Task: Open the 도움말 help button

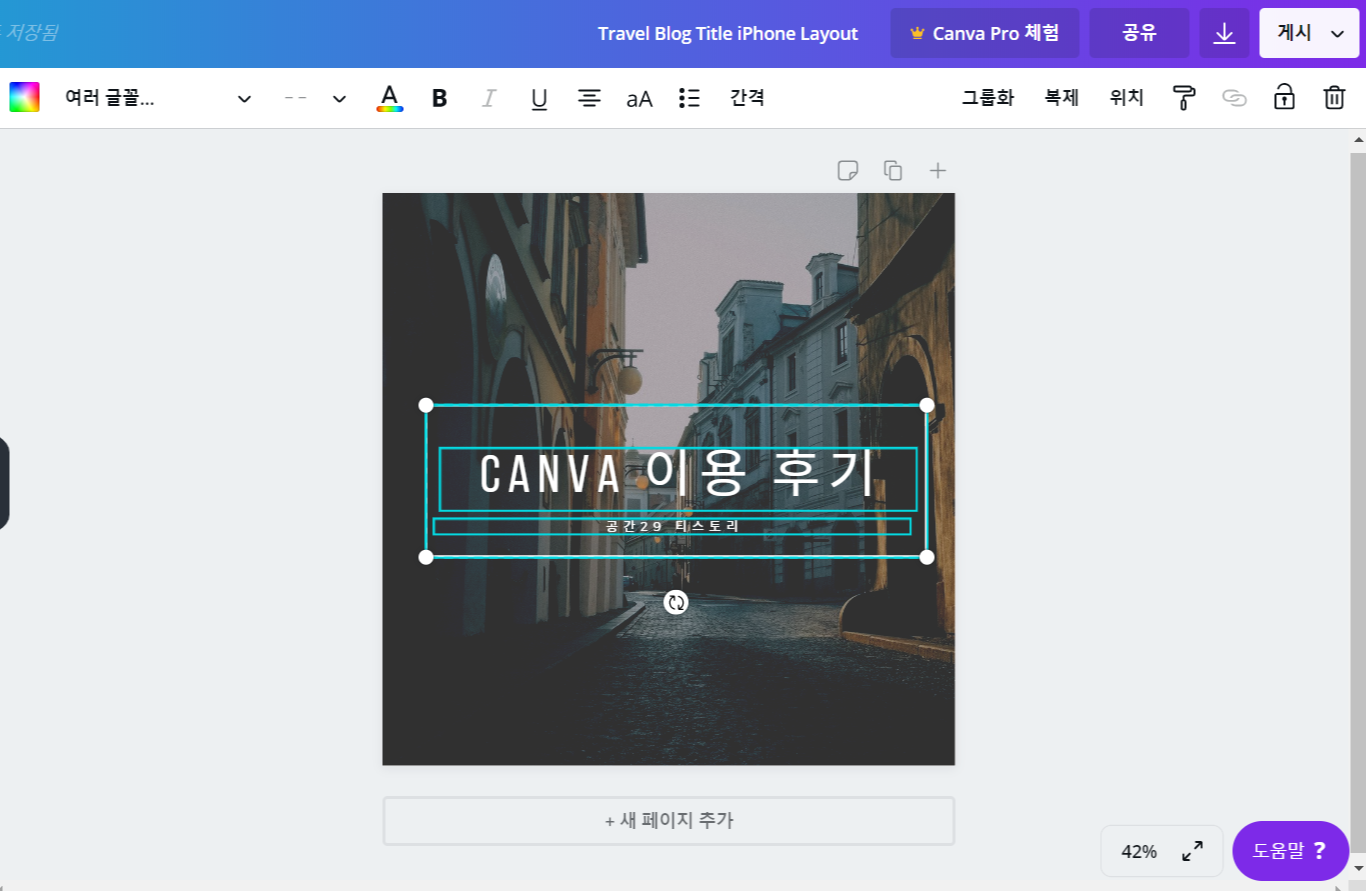Action: (1290, 851)
